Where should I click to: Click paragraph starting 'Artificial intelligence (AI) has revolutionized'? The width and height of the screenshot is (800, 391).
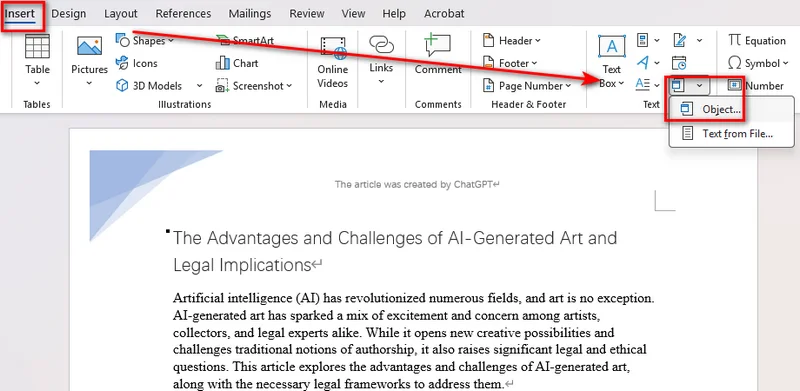tap(414, 340)
